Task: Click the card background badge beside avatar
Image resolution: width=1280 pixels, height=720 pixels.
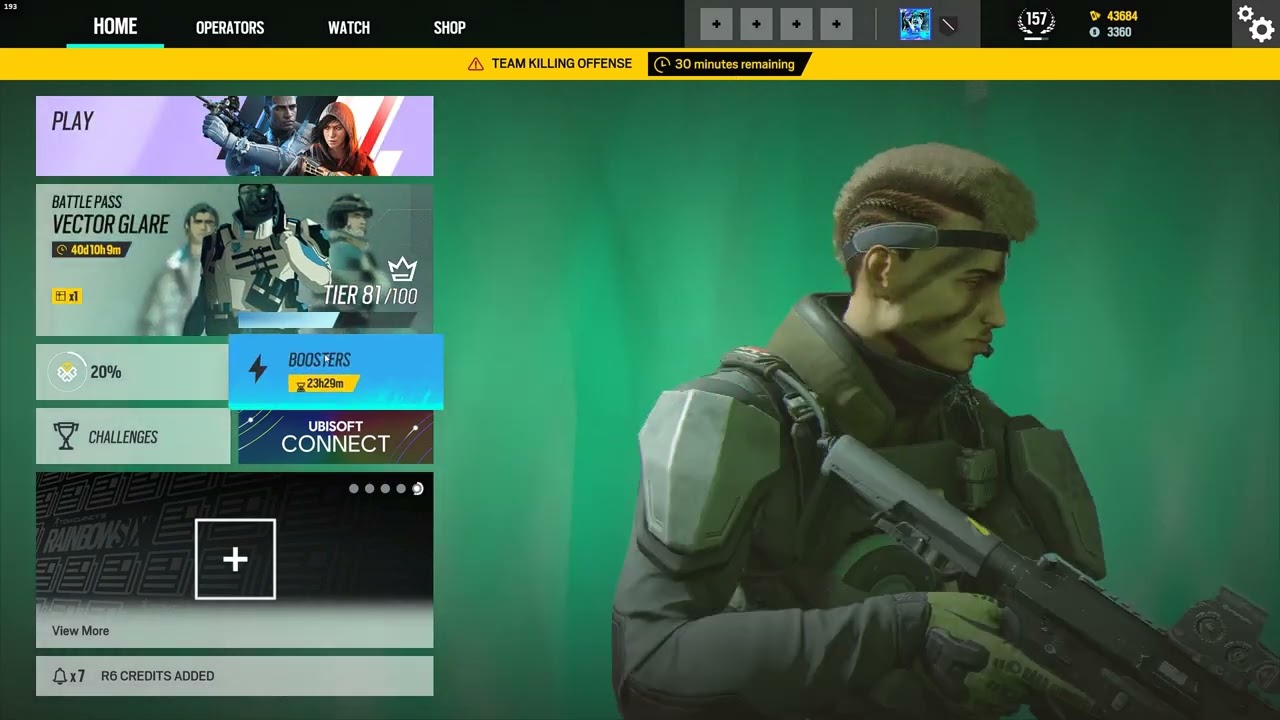Action: pyautogui.click(x=948, y=25)
